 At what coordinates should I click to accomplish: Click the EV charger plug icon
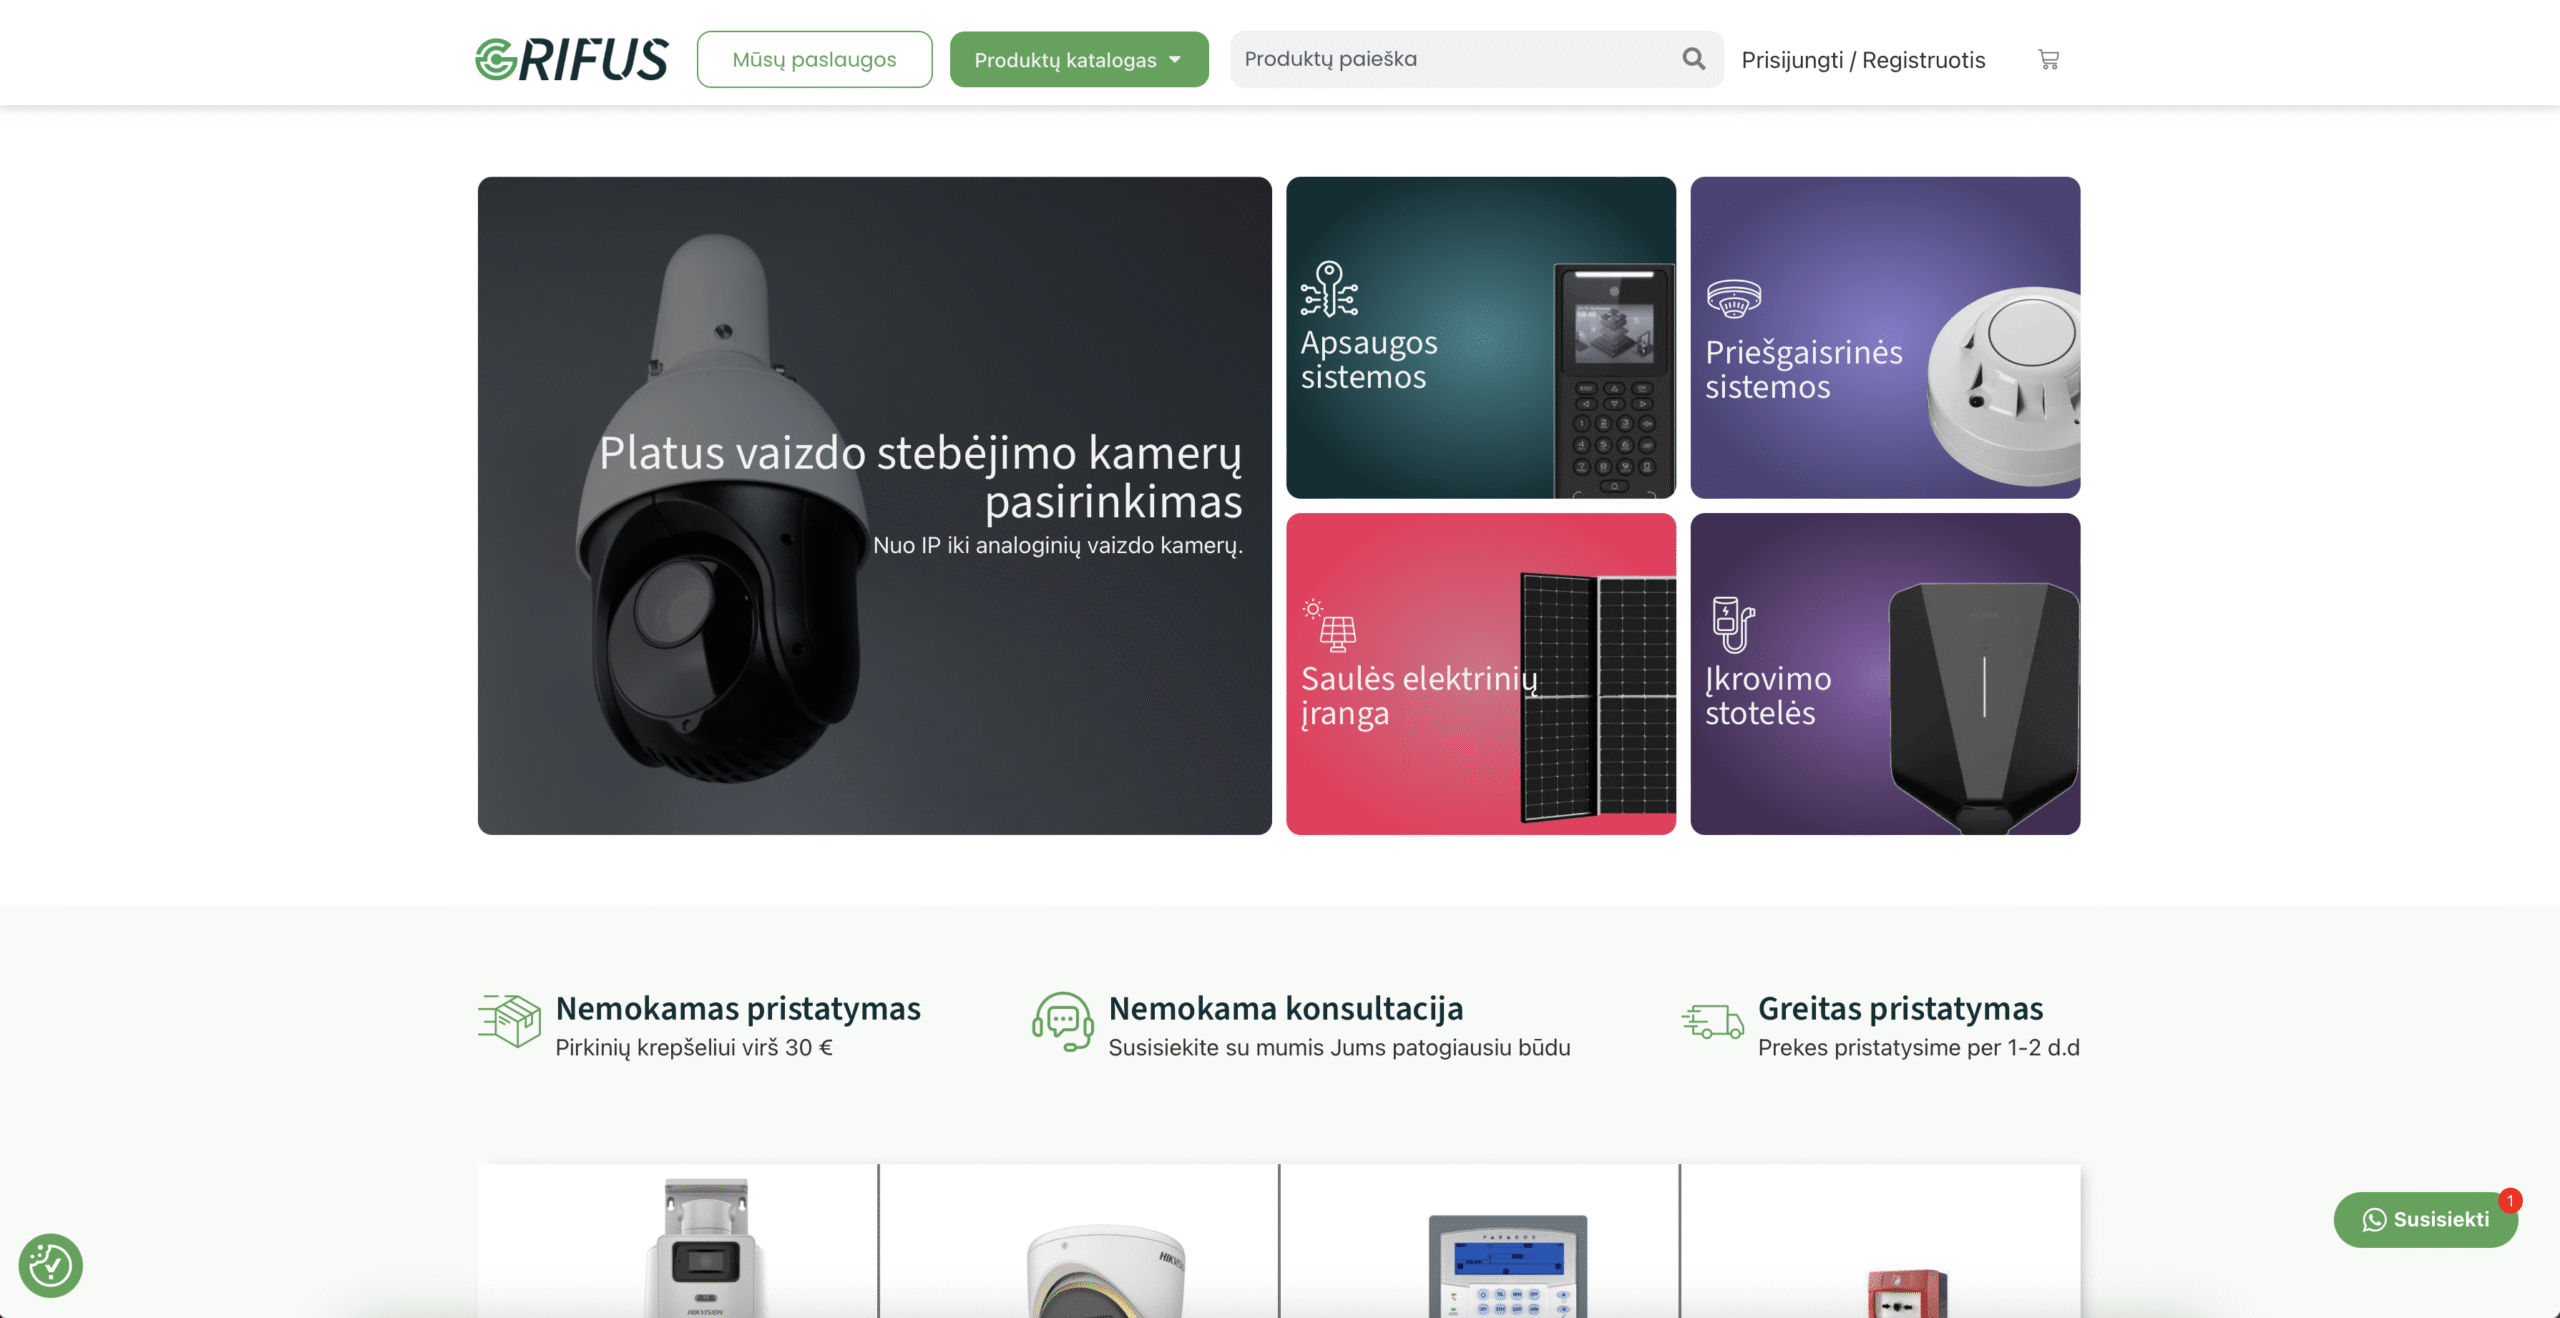[1732, 623]
